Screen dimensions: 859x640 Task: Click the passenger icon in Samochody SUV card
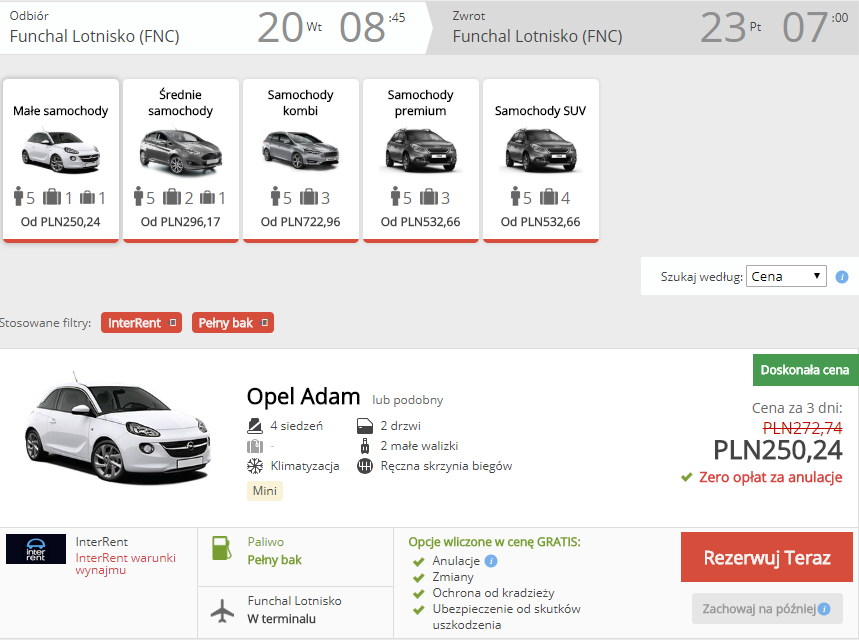pos(515,196)
